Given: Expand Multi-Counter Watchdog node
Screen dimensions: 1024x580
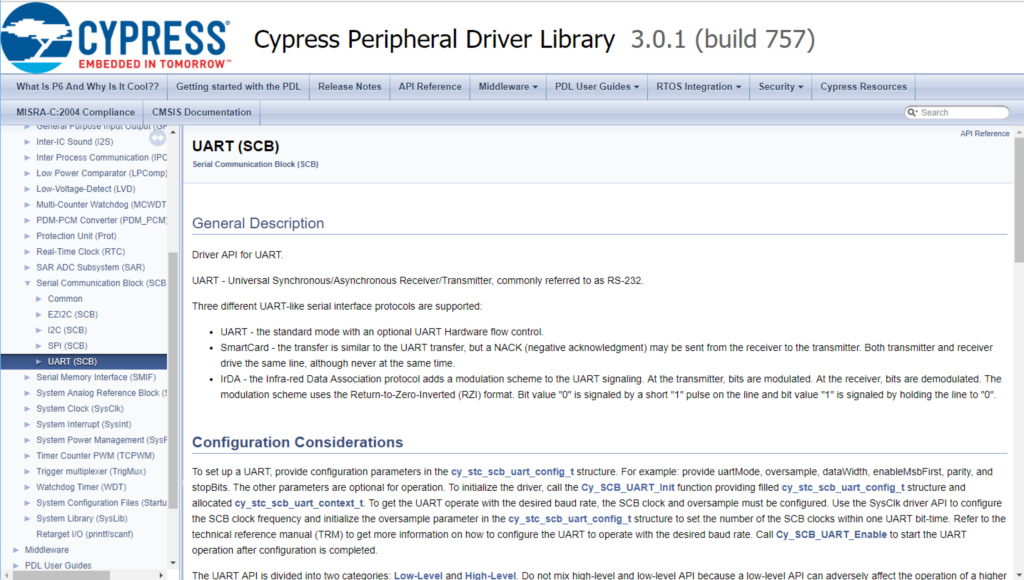Looking at the screenshot, I should click(x=27, y=204).
